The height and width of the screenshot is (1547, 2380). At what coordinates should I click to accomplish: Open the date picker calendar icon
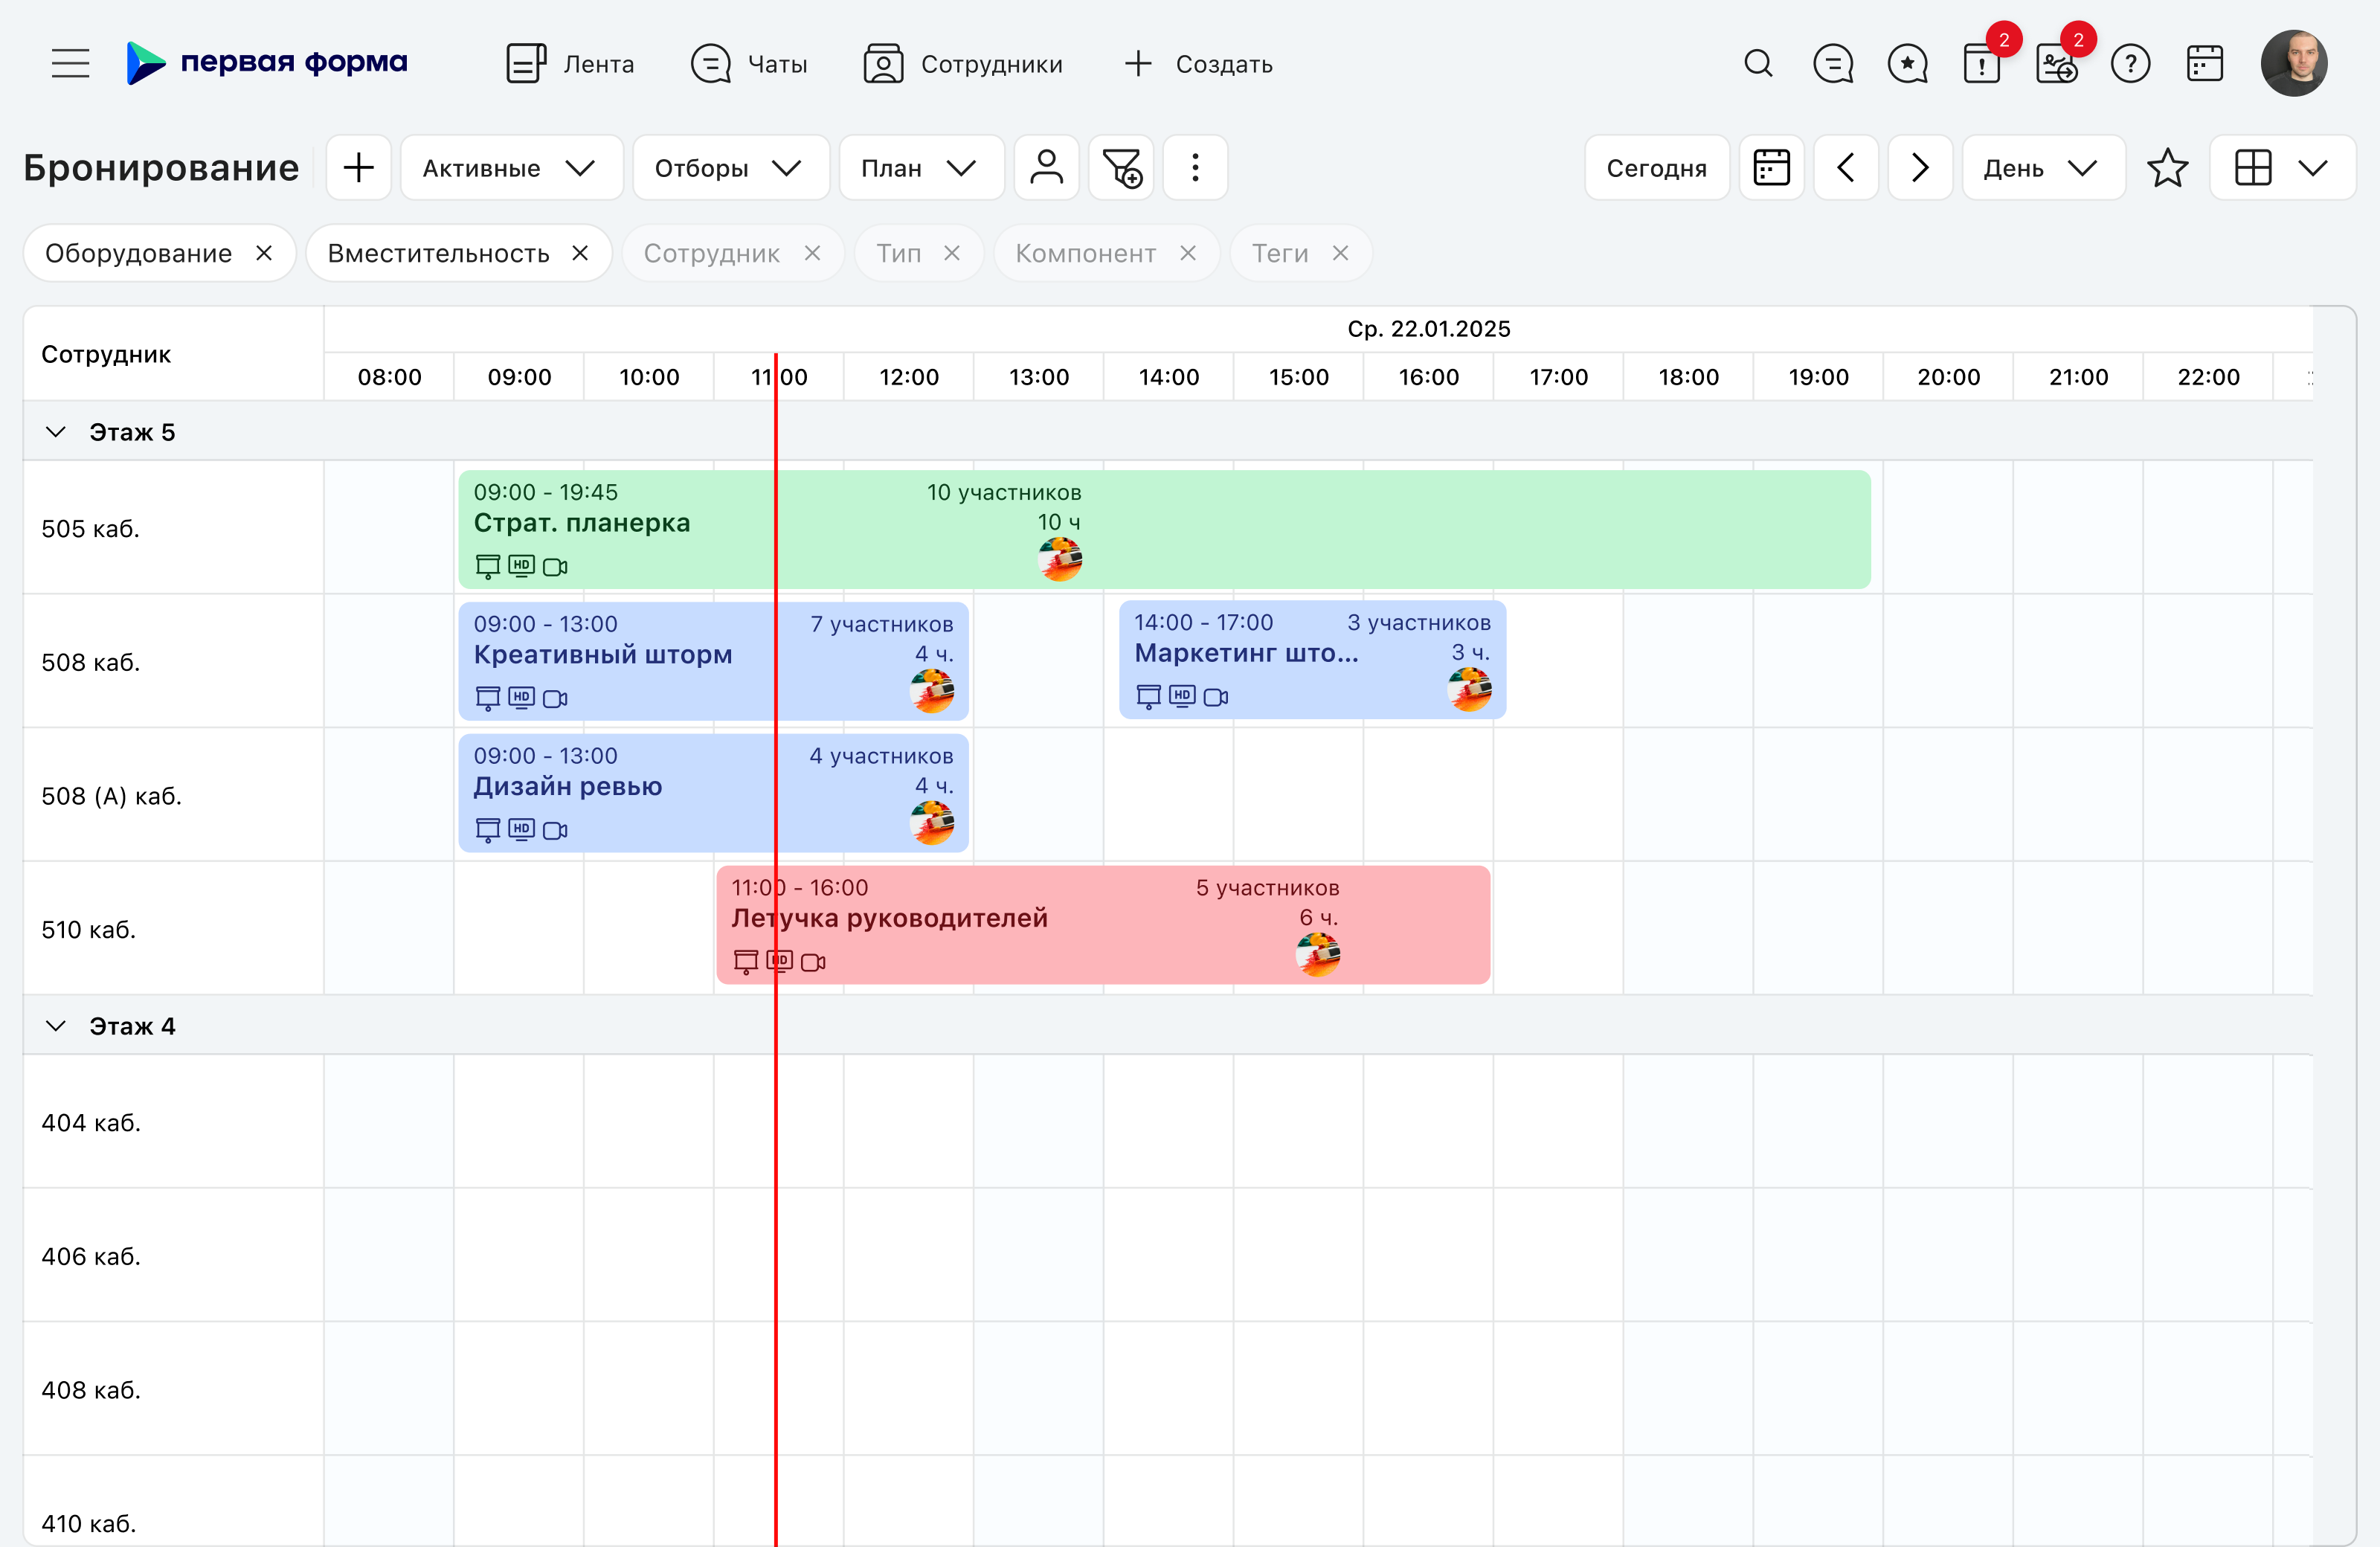point(1771,168)
